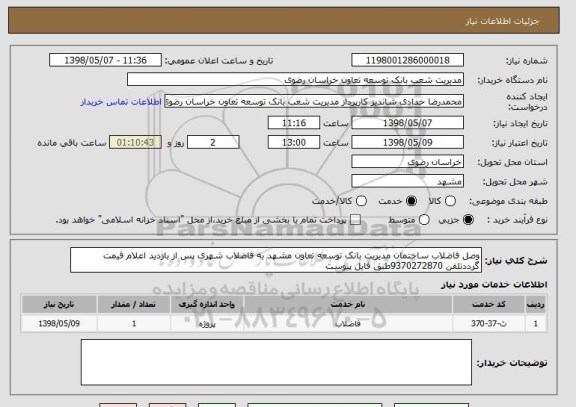This screenshot has height=407, width=576.
Task: Click the validity time field 13:00
Action: tap(294, 142)
